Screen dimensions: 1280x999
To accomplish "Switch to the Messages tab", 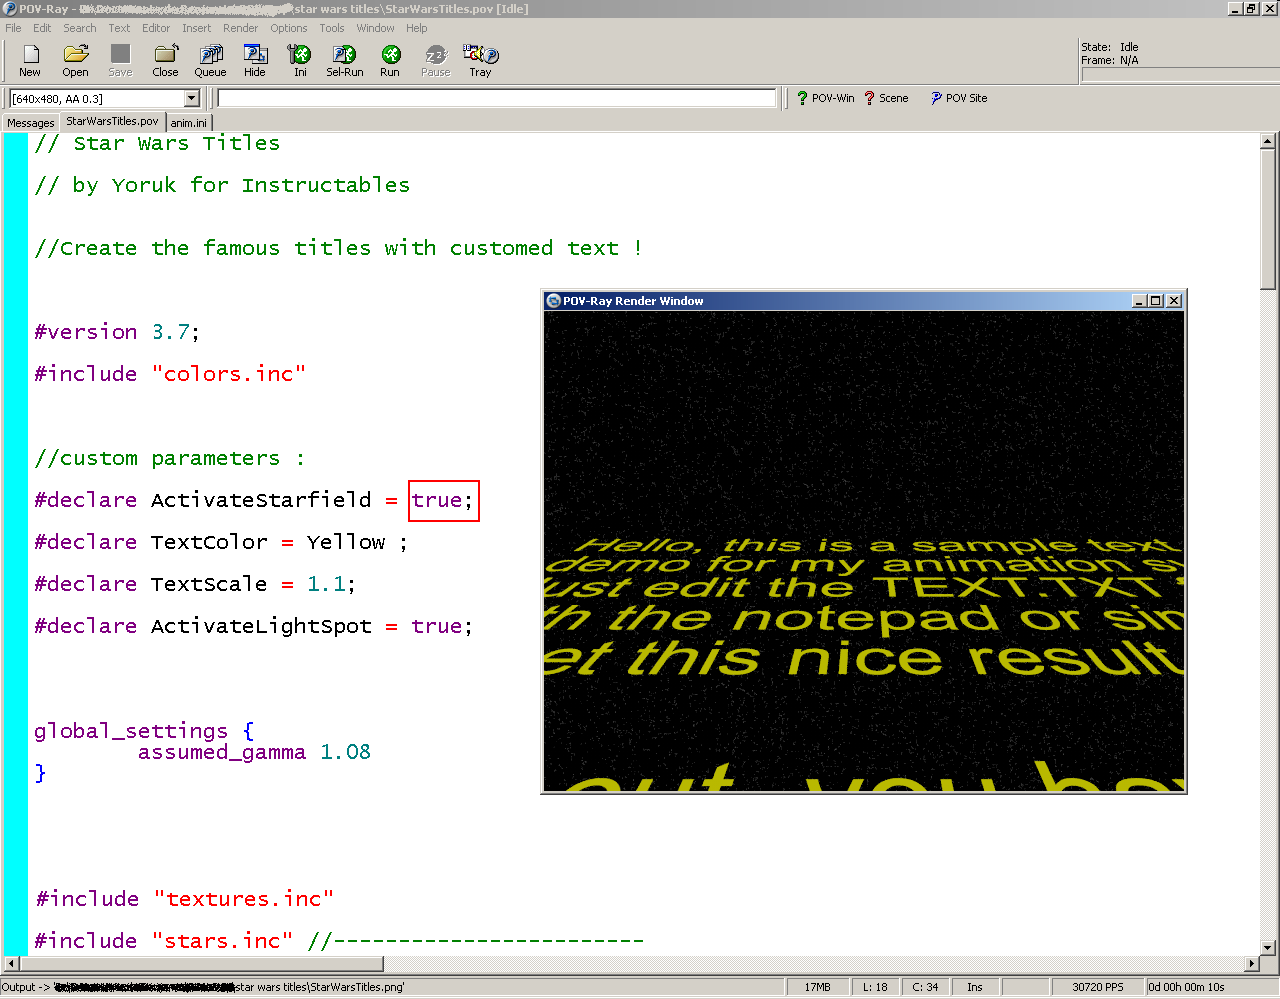I will (x=31, y=123).
